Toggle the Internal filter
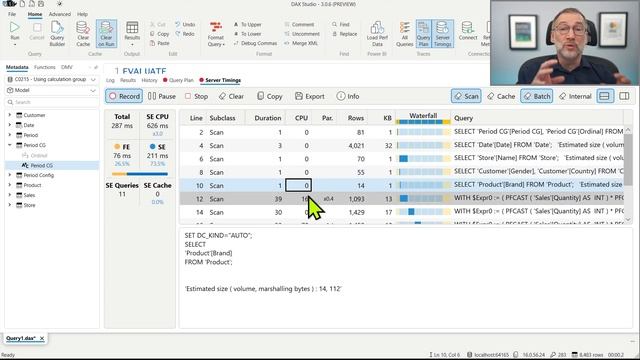 (575, 96)
